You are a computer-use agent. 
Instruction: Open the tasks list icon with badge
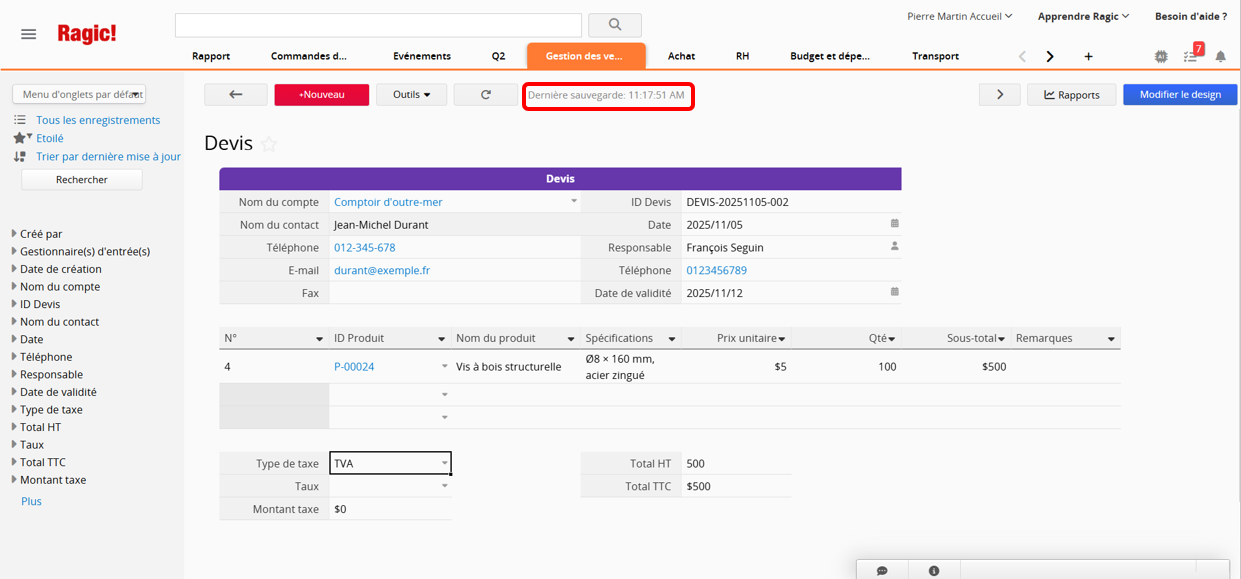1191,56
